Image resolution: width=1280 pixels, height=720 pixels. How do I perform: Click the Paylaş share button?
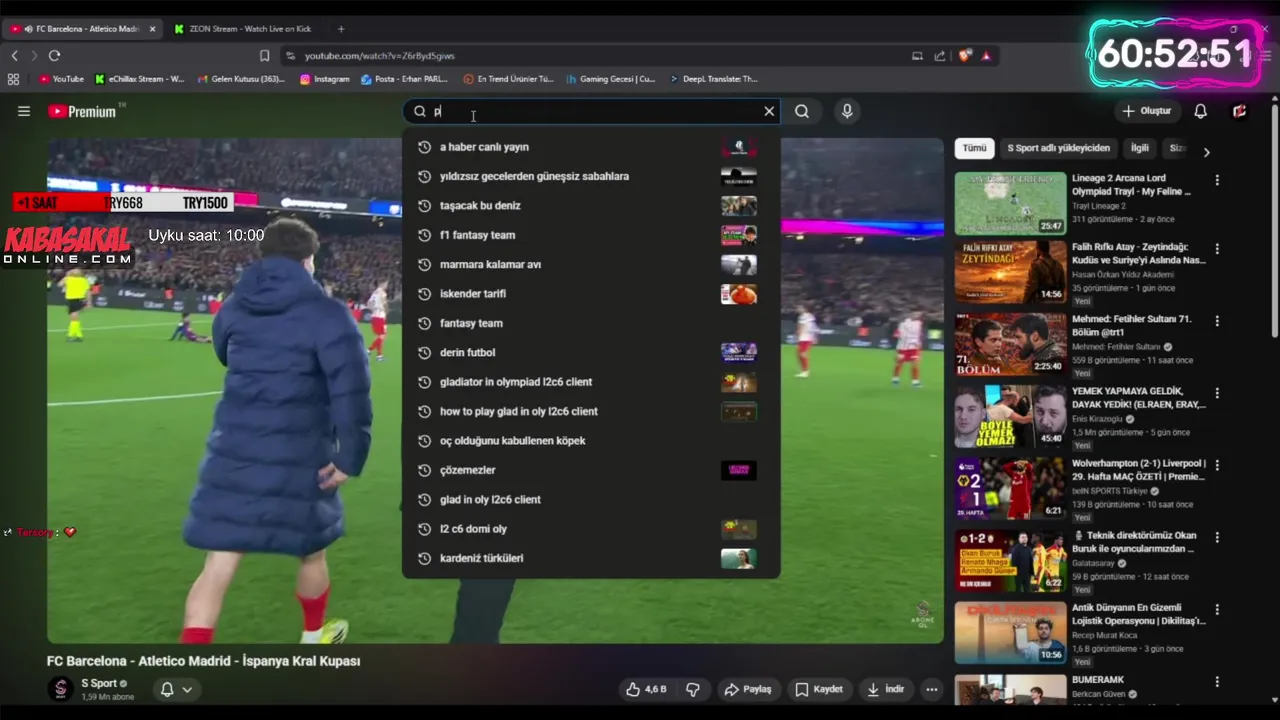(x=748, y=689)
